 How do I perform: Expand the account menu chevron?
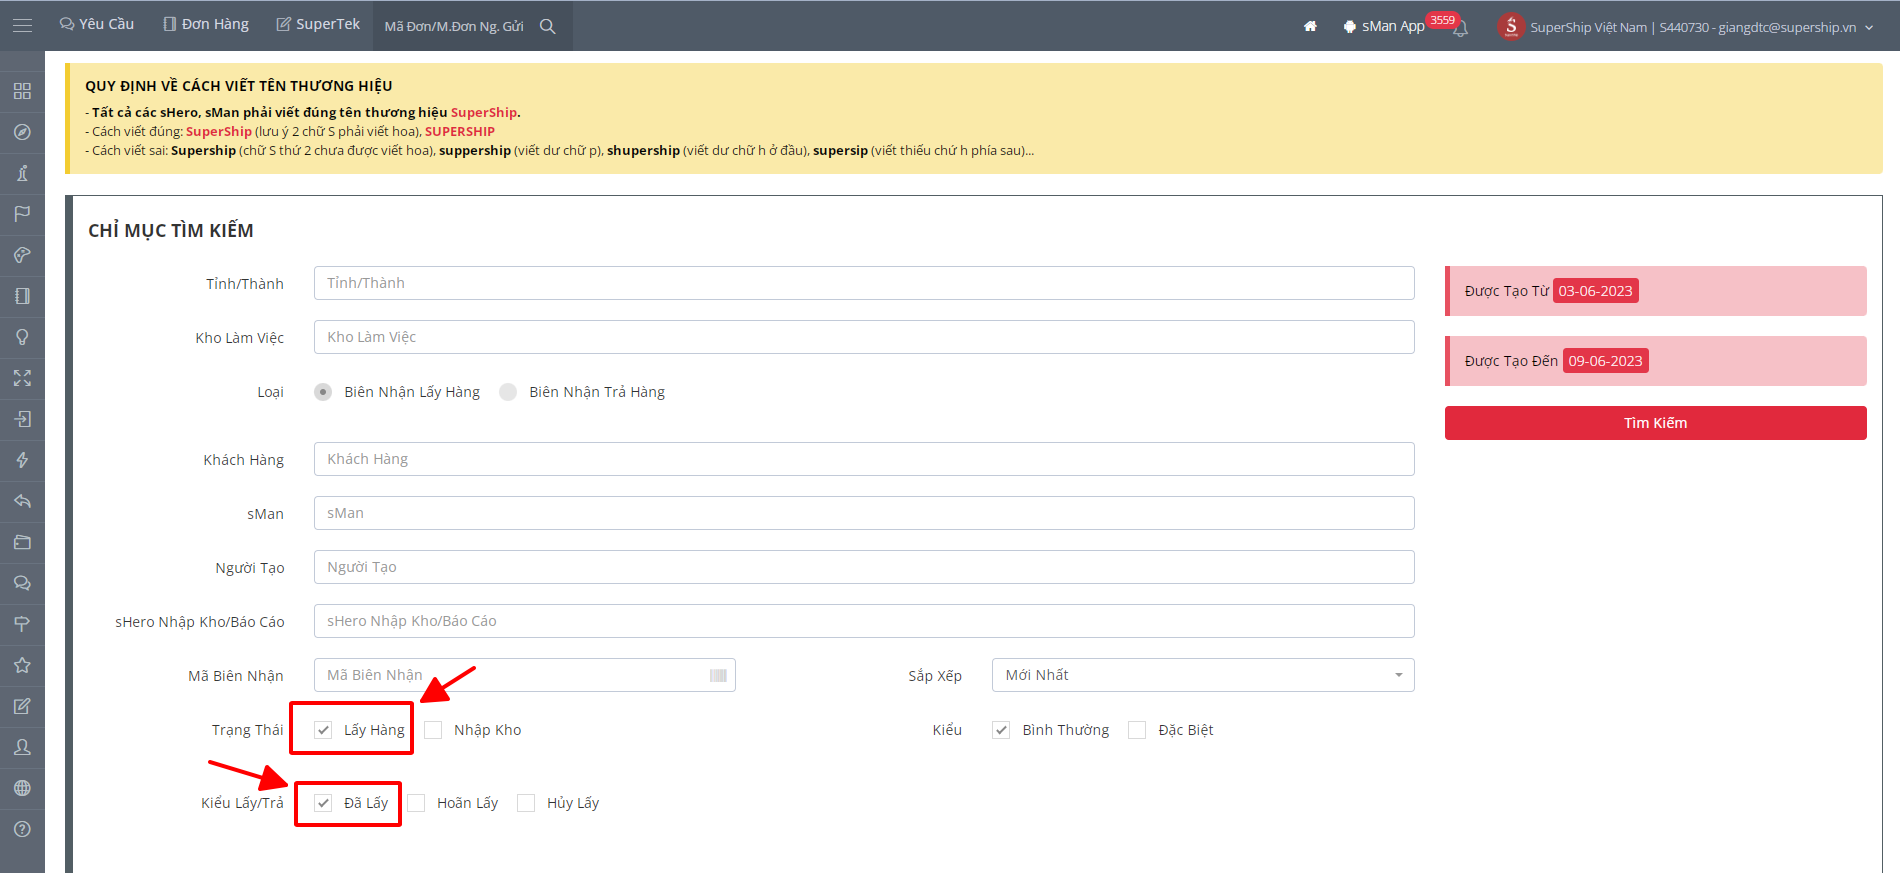coord(1869,27)
